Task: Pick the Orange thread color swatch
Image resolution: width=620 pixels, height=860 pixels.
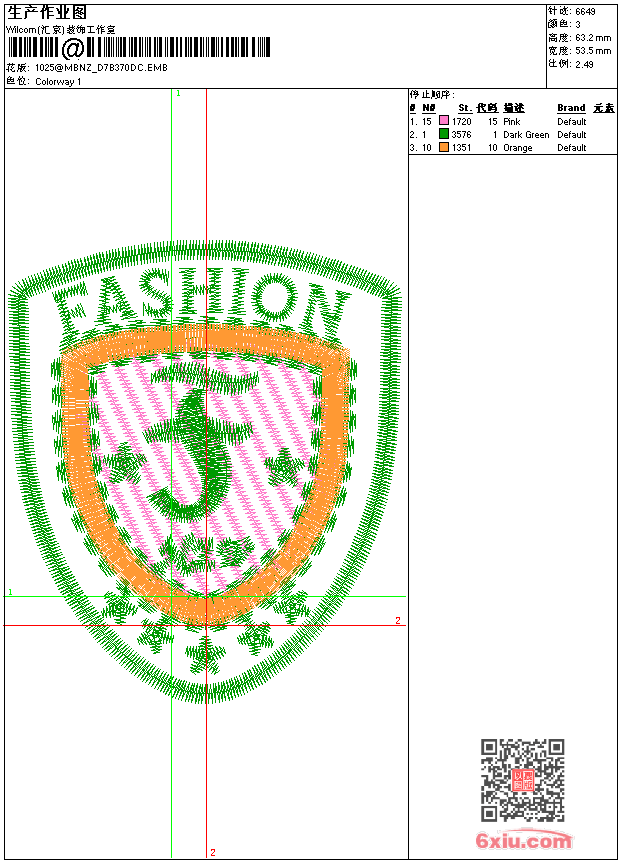Action: [x=444, y=147]
